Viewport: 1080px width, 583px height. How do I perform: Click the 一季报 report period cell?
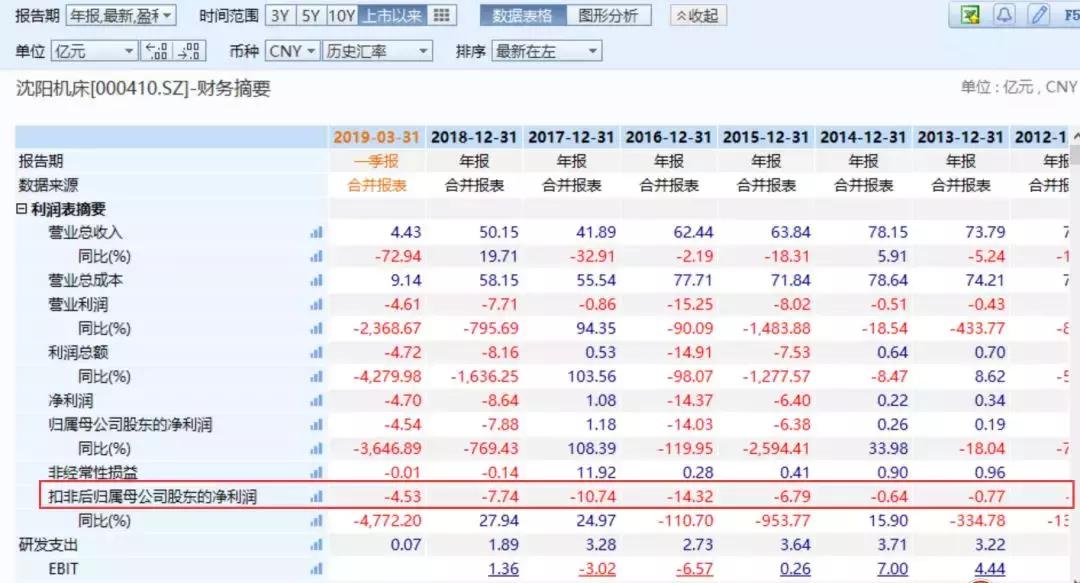point(376,161)
